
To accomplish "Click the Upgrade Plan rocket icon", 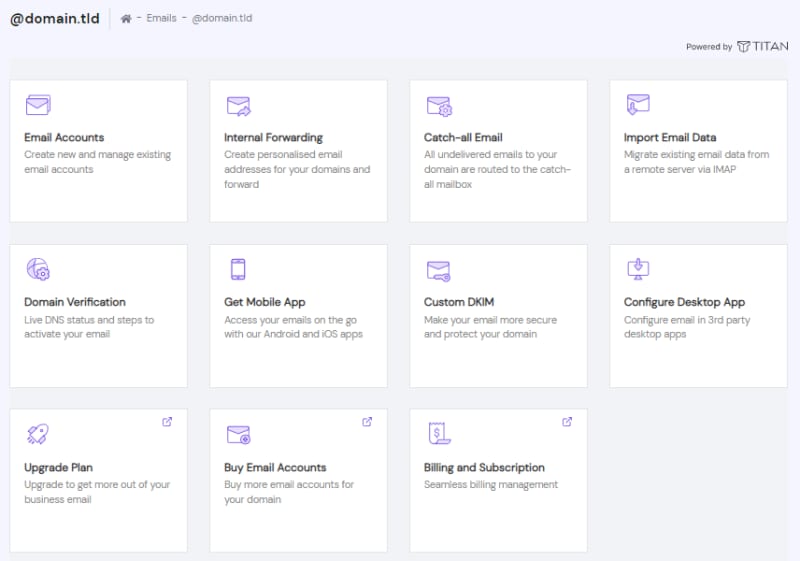I will tap(38, 434).
